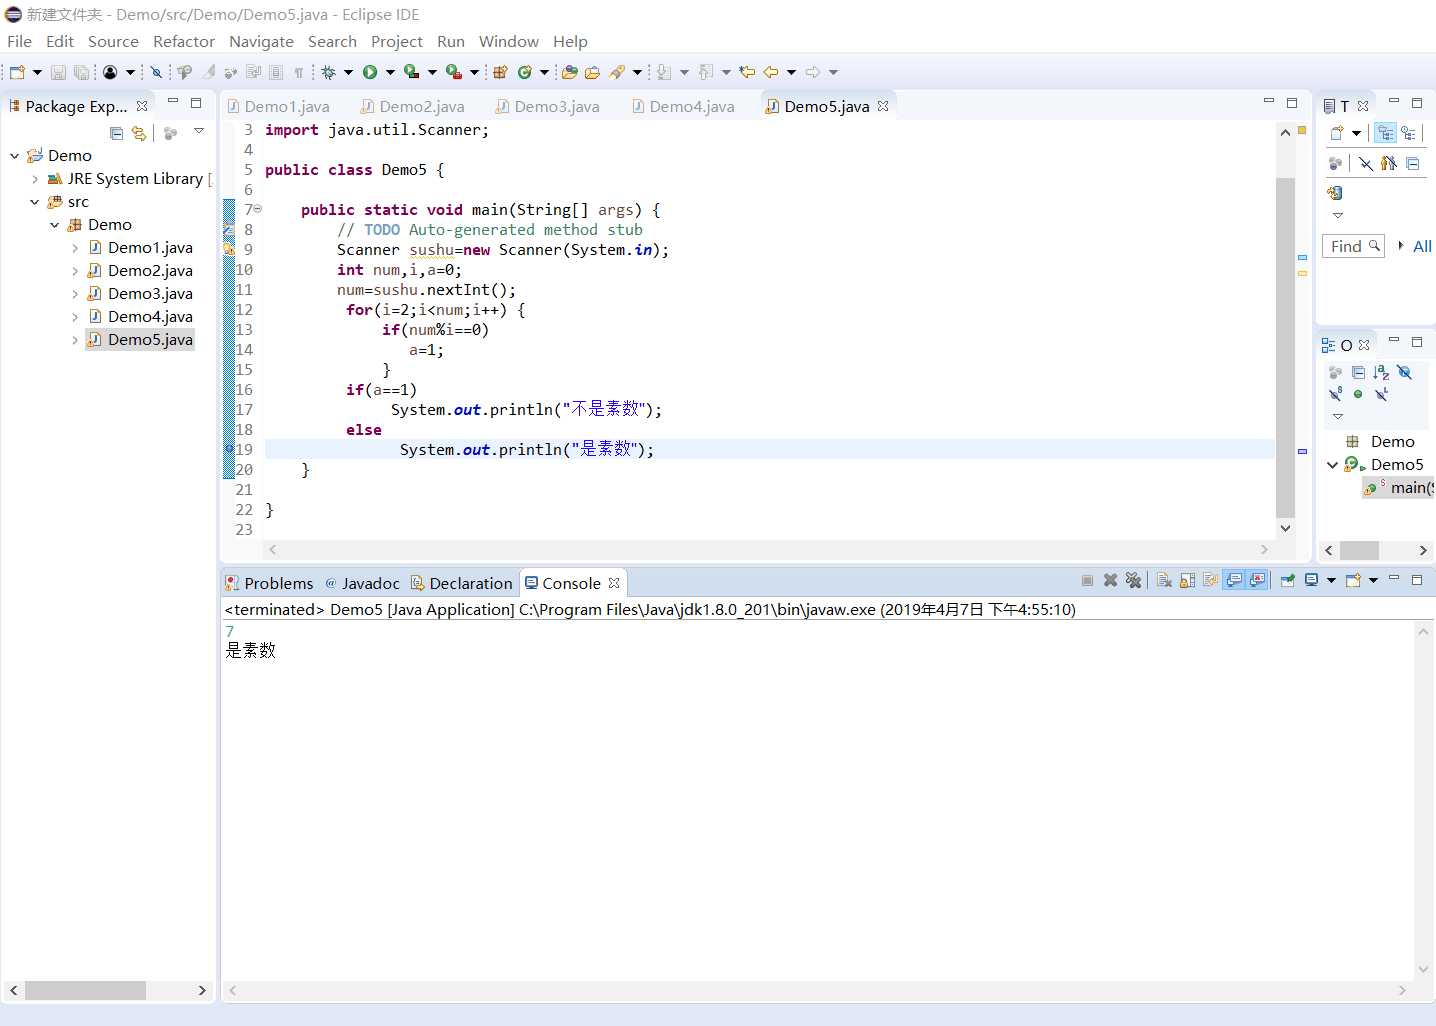
Task: Toggle Categorized presentation in Task List
Action: pyautogui.click(x=1385, y=133)
